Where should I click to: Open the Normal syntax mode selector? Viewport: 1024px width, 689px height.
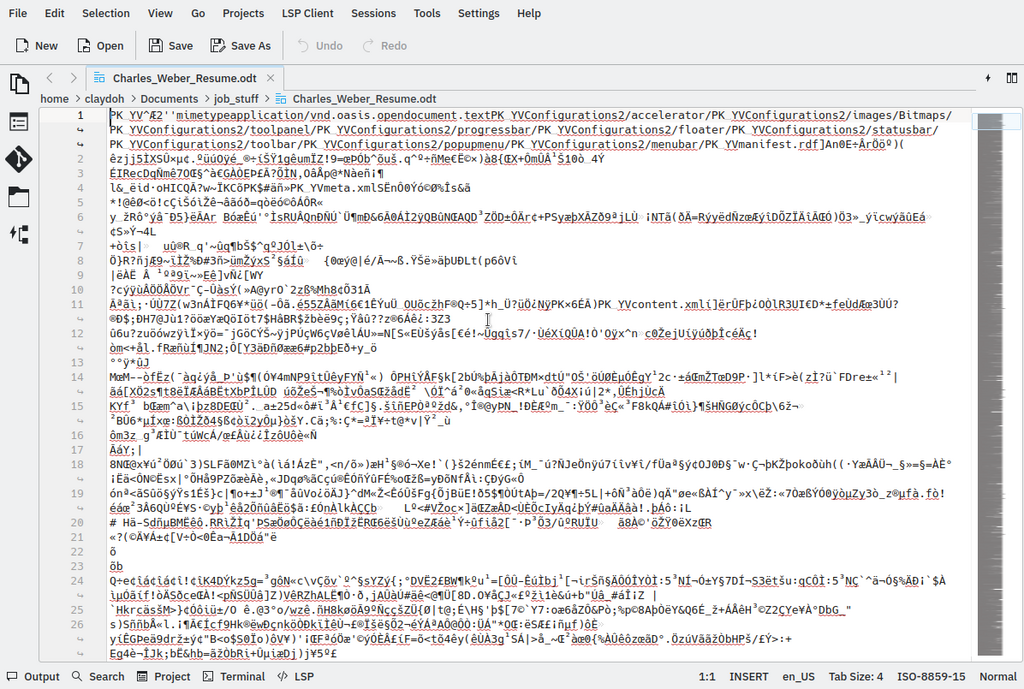998,677
